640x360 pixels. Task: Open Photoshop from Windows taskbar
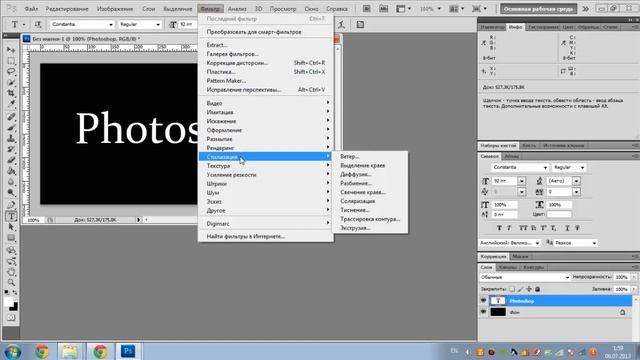point(128,351)
